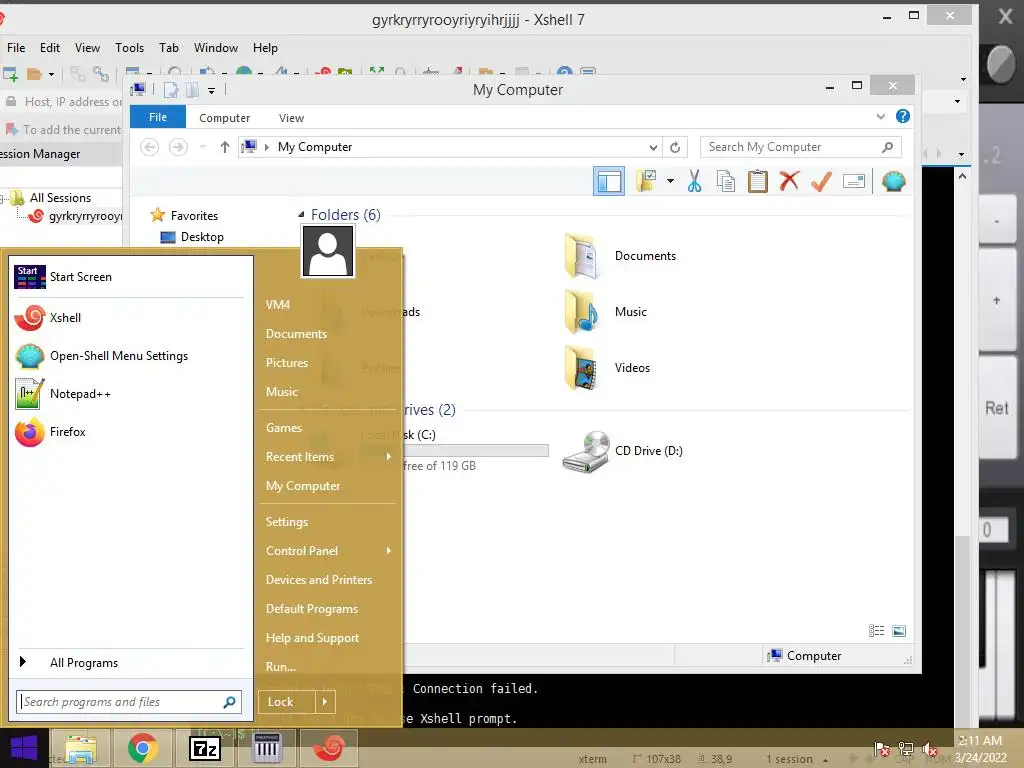
Task: Click the Paste clipboard icon
Action: coord(758,182)
